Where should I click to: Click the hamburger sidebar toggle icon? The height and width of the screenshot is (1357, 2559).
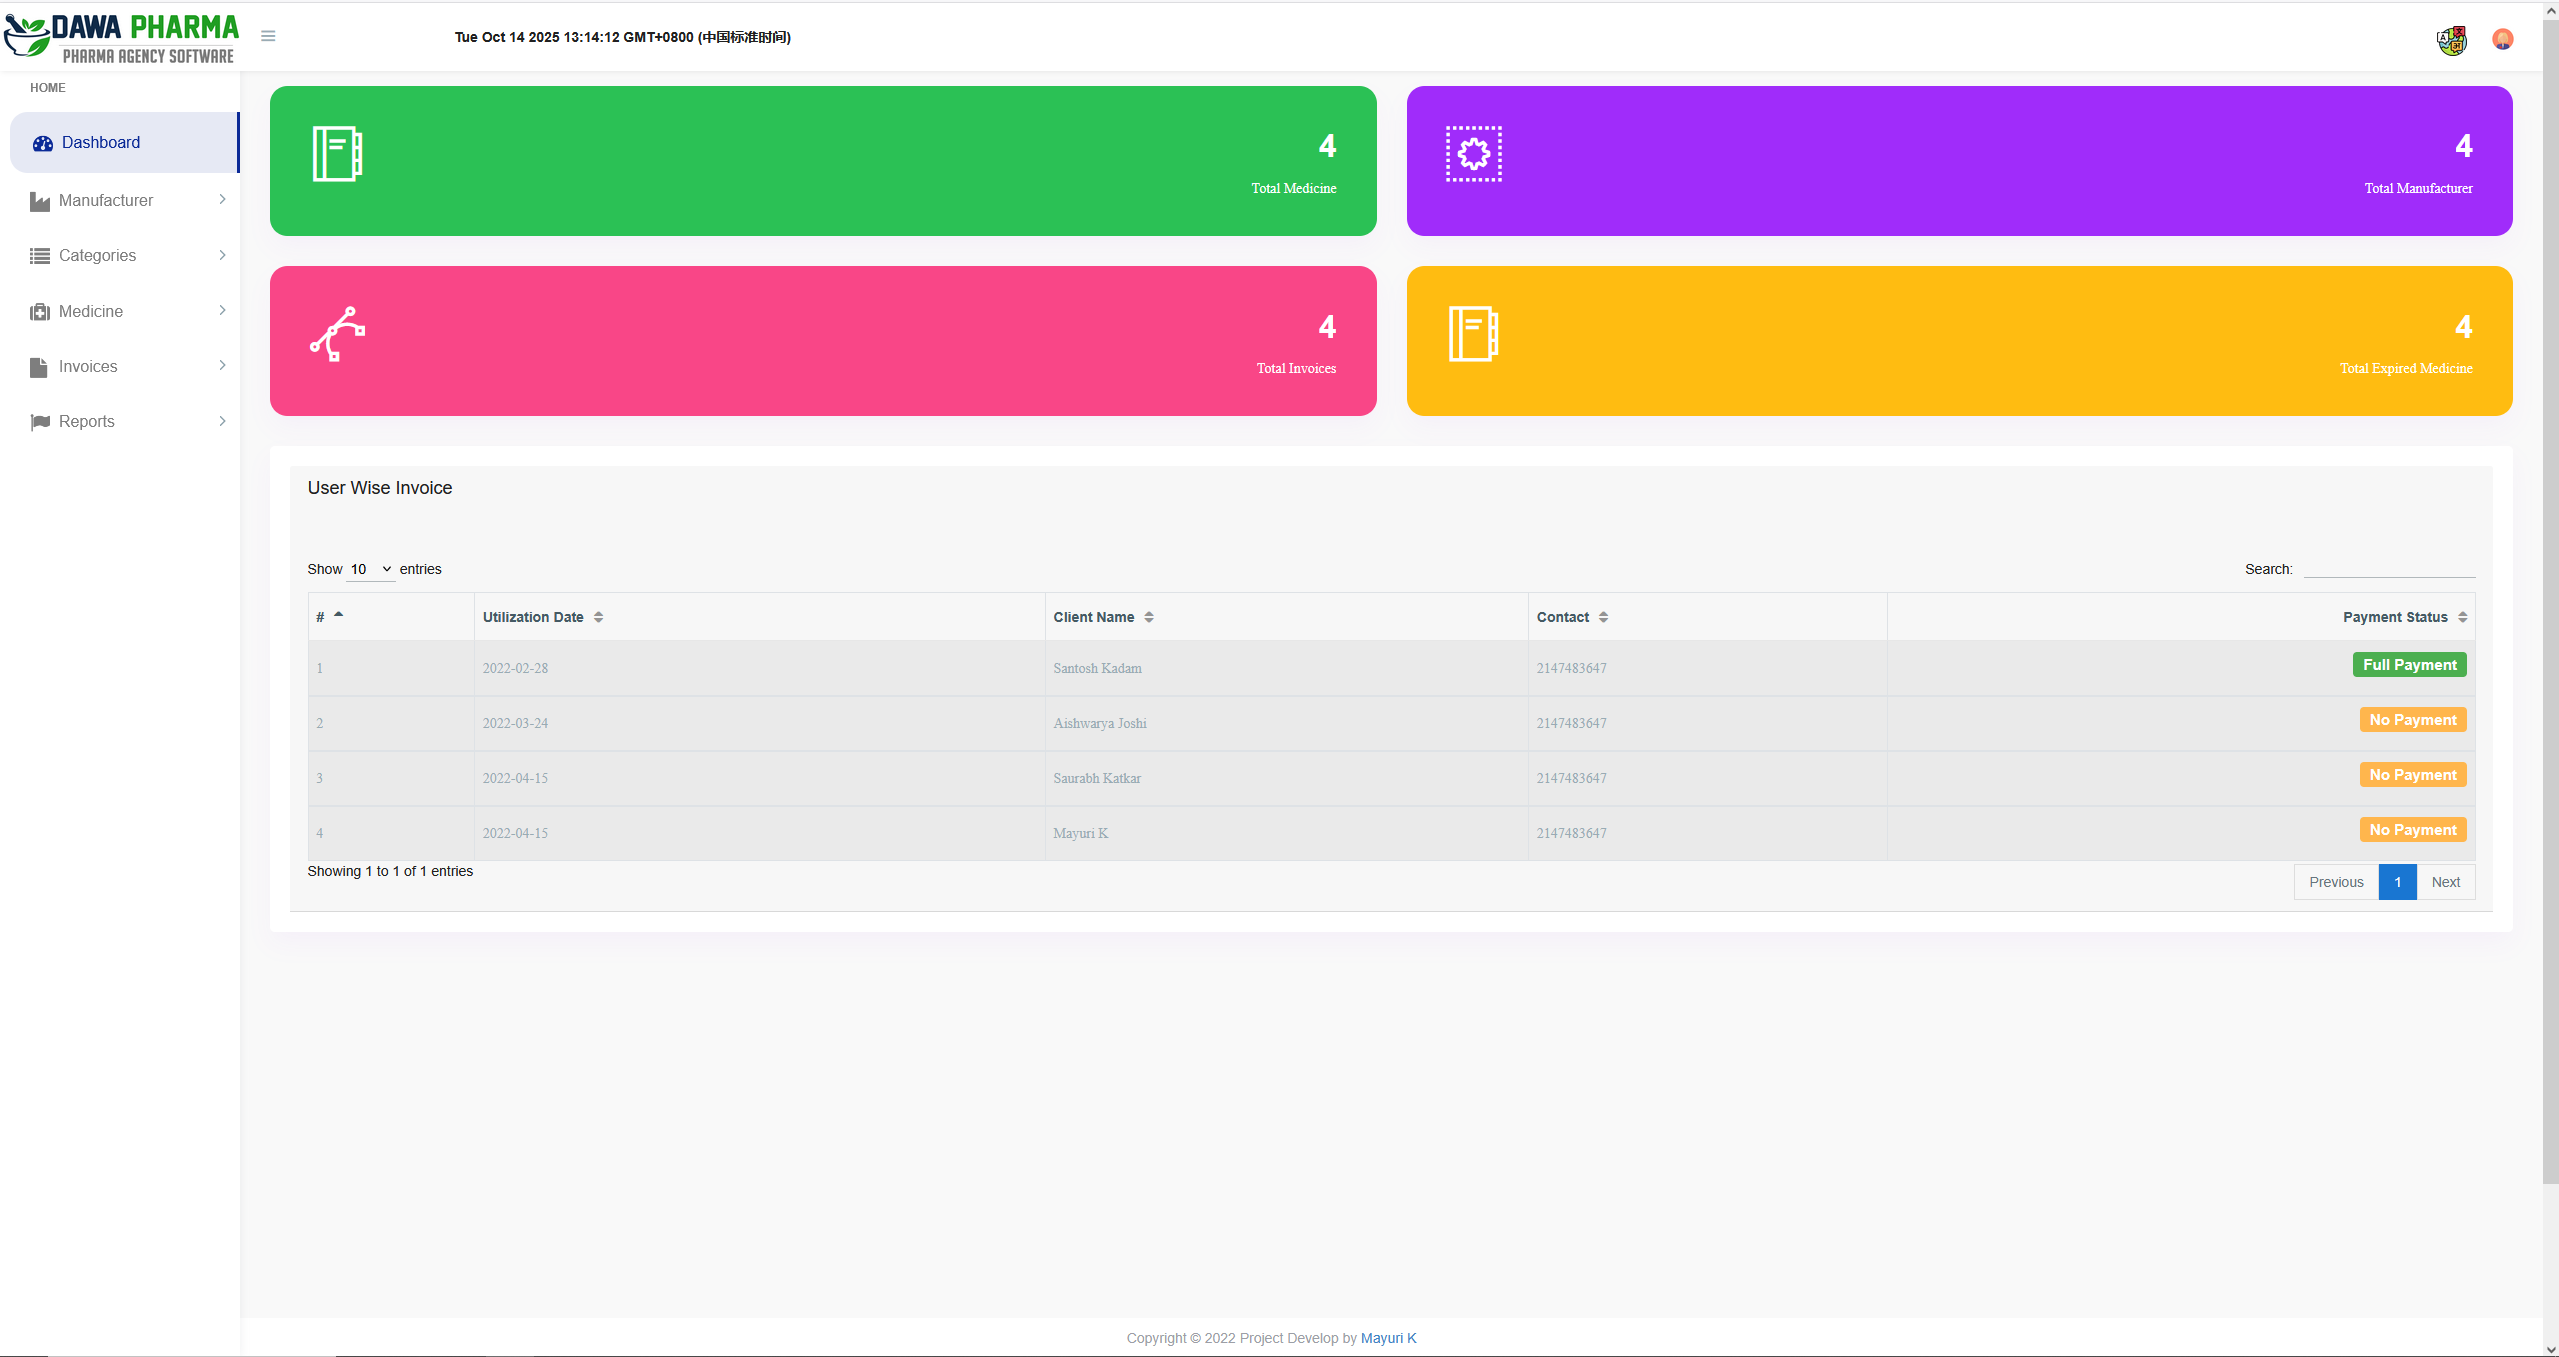point(268,36)
